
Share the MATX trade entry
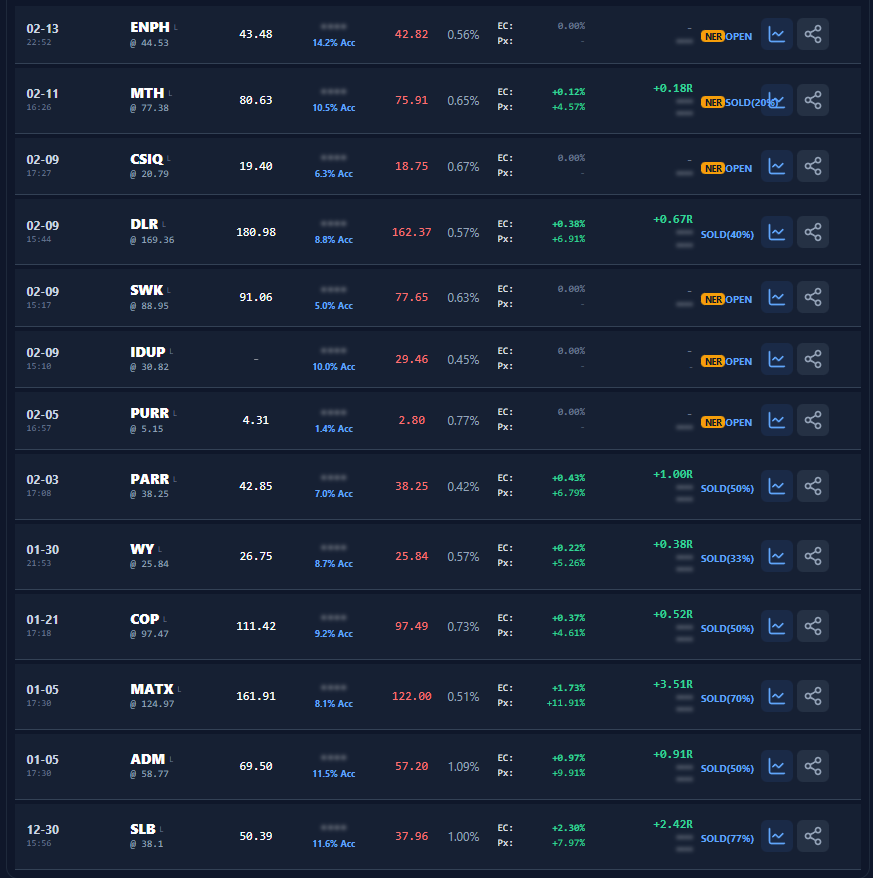pyautogui.click(x=813, y=696)
